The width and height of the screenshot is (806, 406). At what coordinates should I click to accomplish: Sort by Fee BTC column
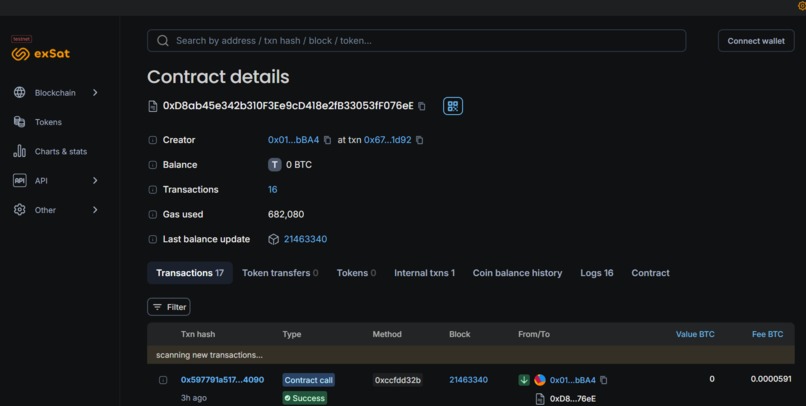(x=767, y=334)
